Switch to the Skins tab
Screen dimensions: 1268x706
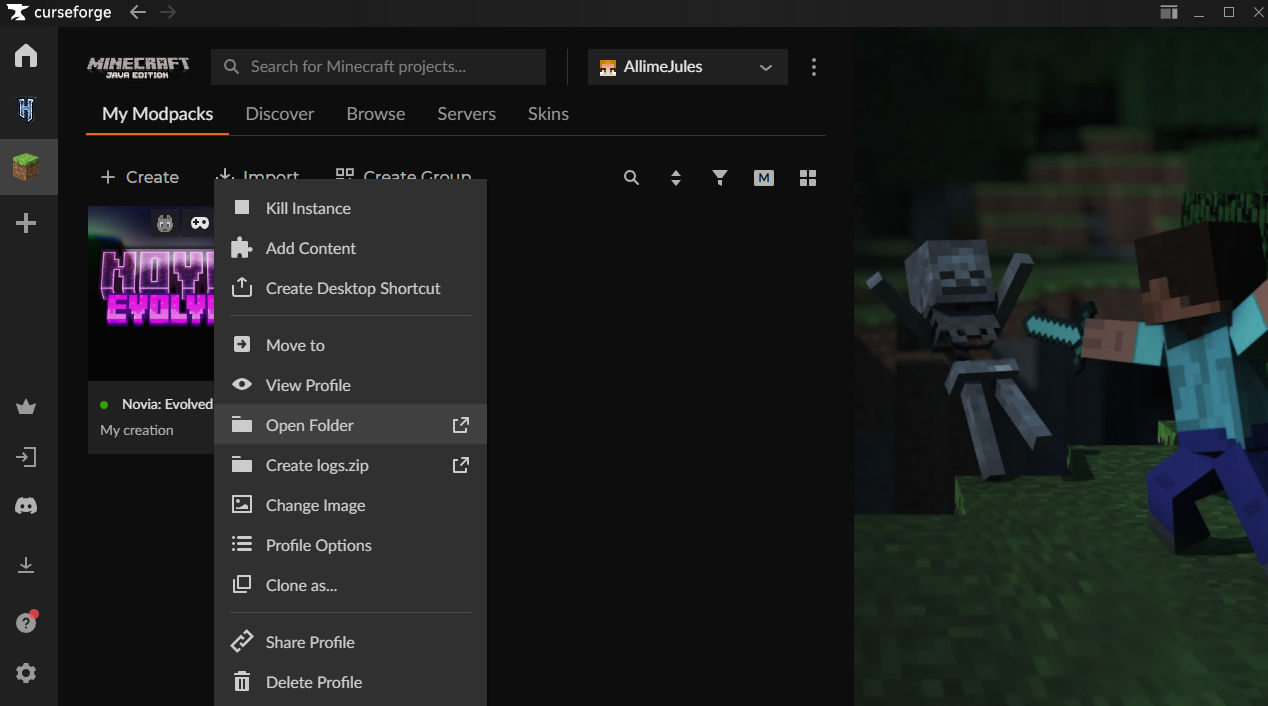[548, 114]
